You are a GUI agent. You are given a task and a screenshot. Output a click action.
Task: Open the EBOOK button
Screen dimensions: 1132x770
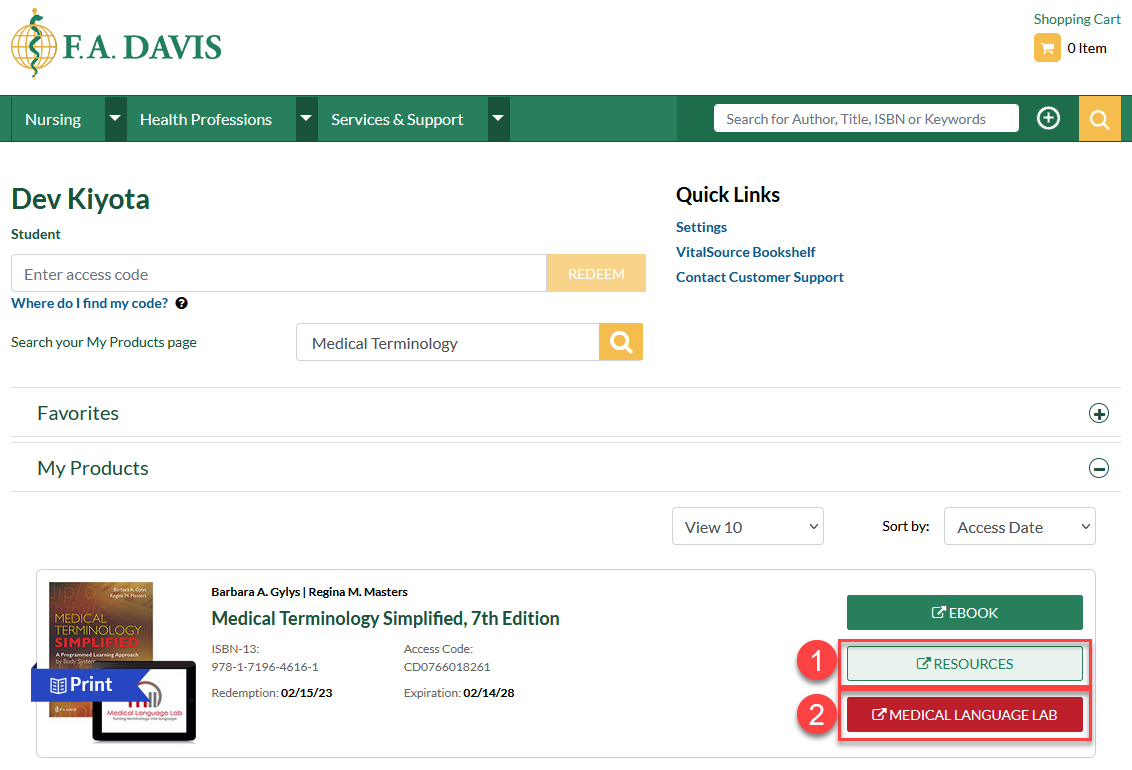point(965,613)
